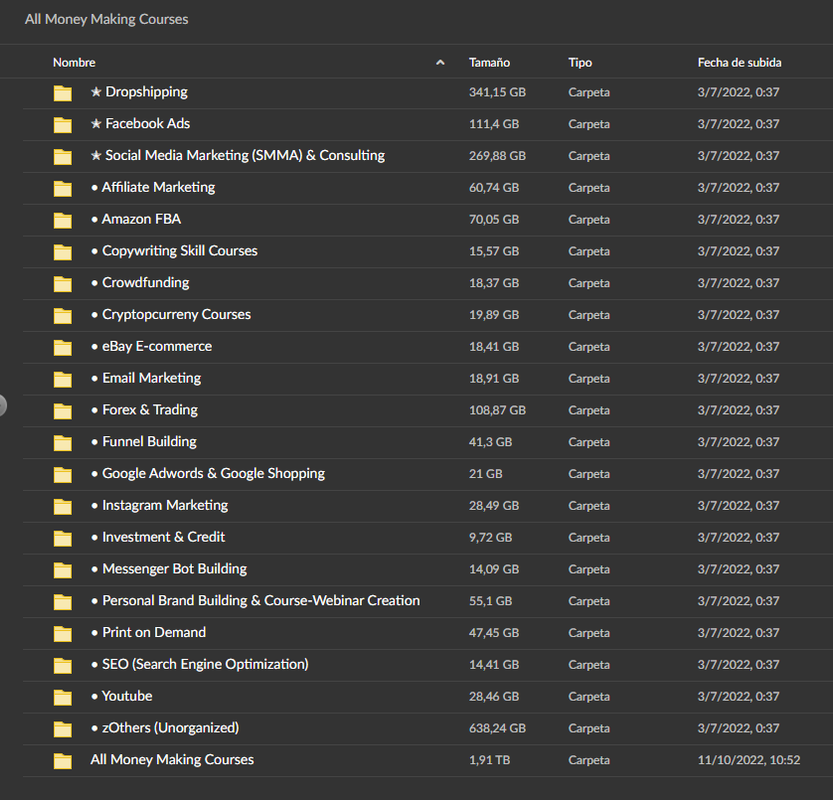Screen dimensions: 833x800
Task: Click the Youtube folder icon
Action: point(63,697)
